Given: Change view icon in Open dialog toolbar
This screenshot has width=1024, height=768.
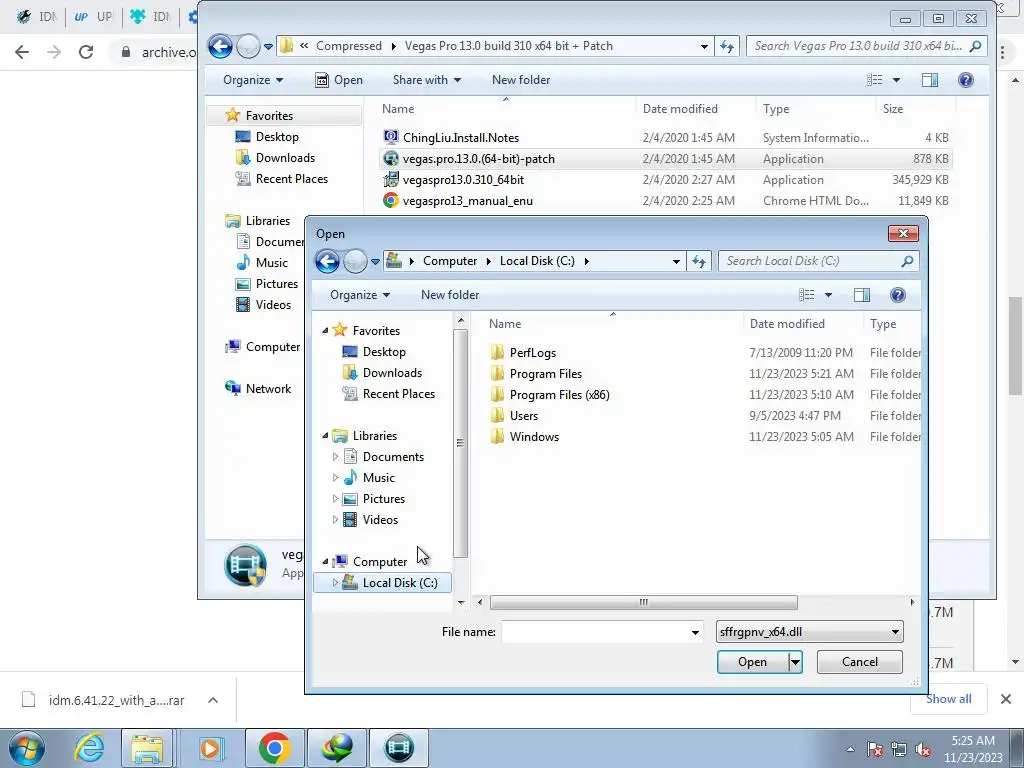Looking at the screenshot, I should pyautogui.click(x=807, y=295).
